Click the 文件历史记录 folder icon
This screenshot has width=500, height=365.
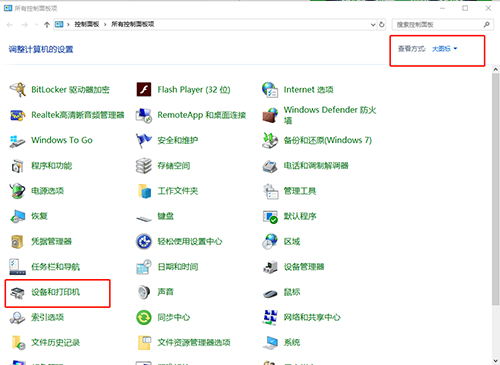[x=18, y=343]
